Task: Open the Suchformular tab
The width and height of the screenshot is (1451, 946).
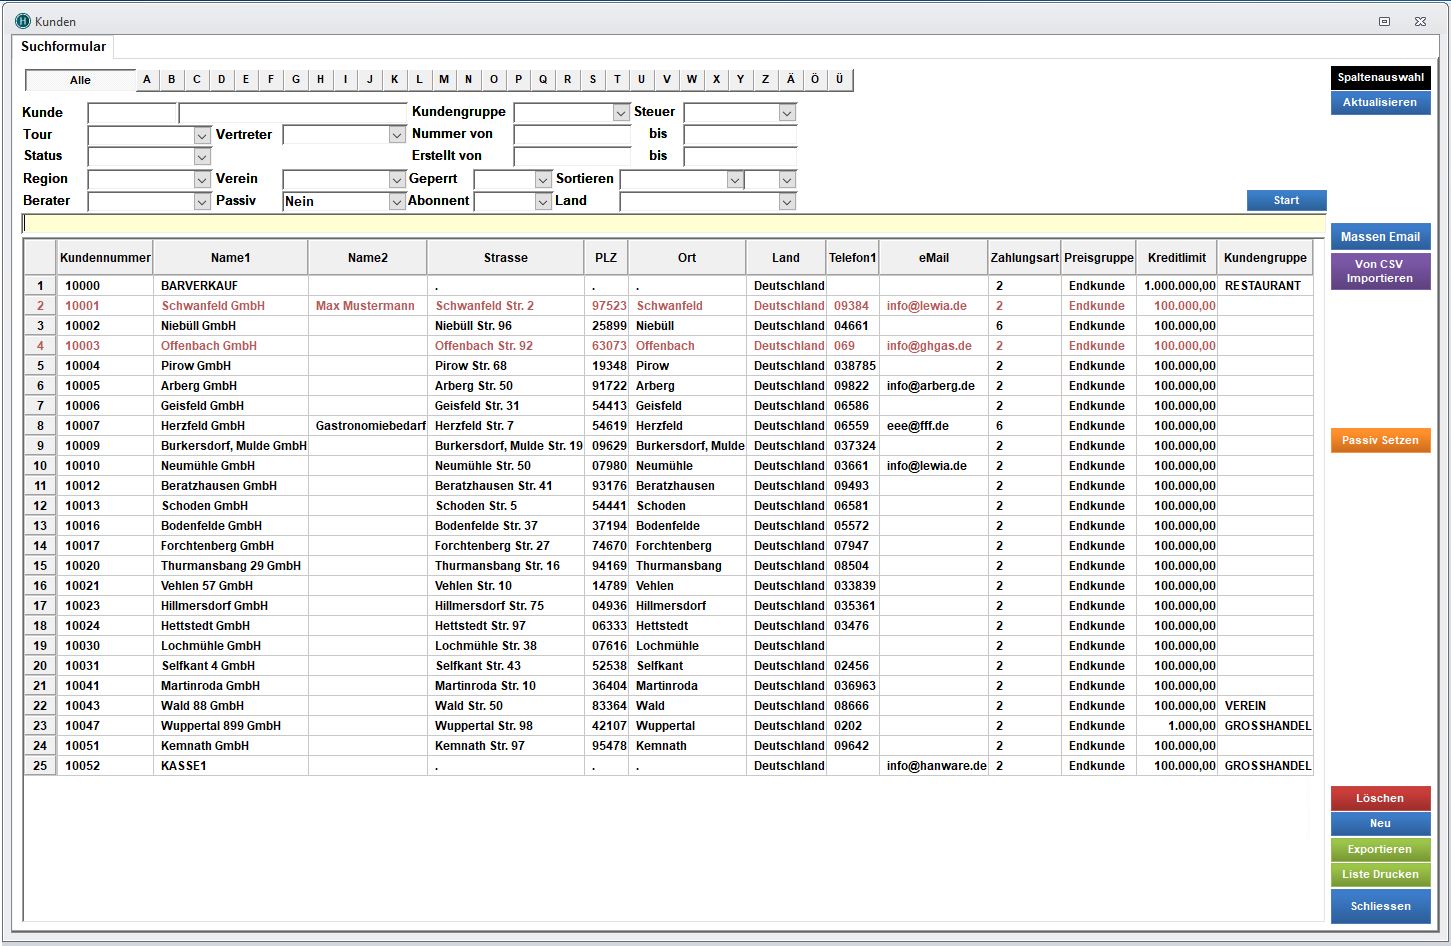Action: (63, 47)
